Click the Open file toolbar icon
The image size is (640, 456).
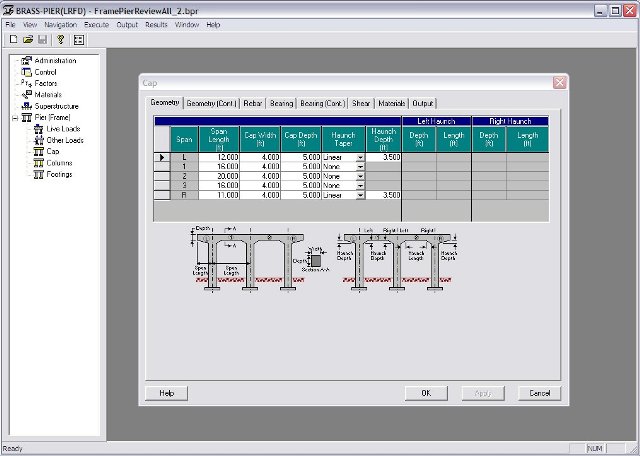(28, 40)
